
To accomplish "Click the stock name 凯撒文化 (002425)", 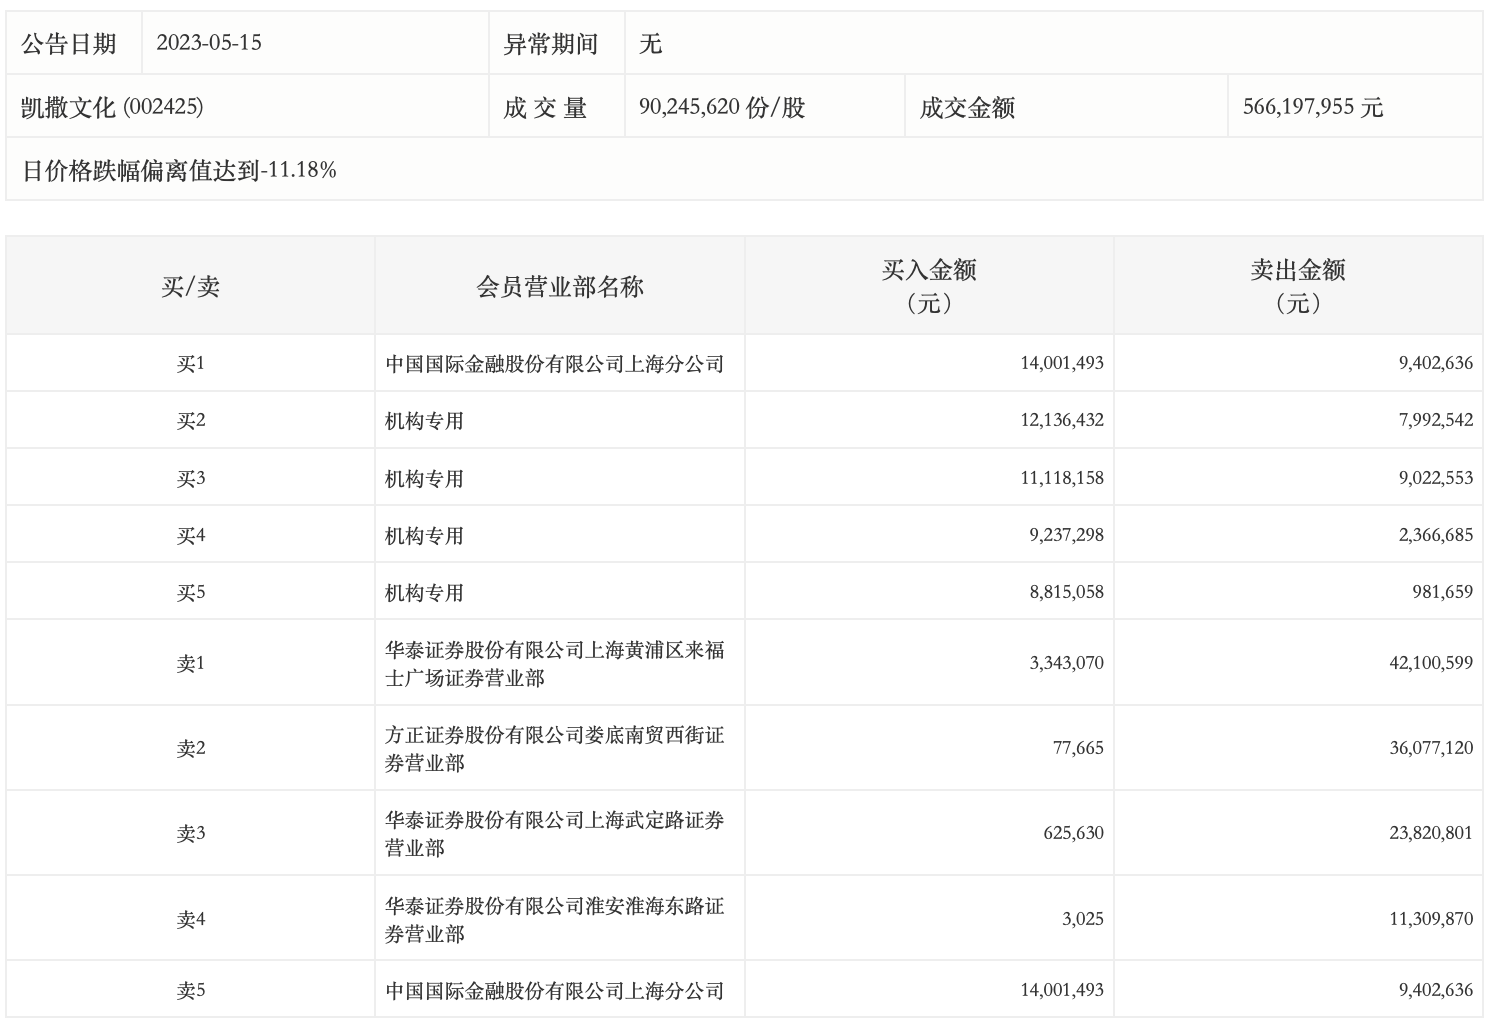I will tap(112, 107).
